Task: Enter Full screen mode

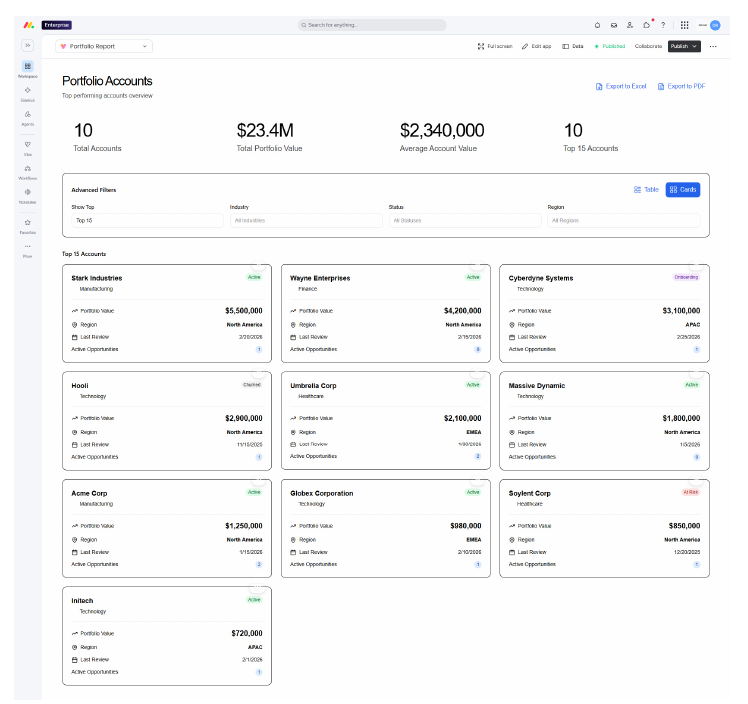Action: [x=495, y=46]
